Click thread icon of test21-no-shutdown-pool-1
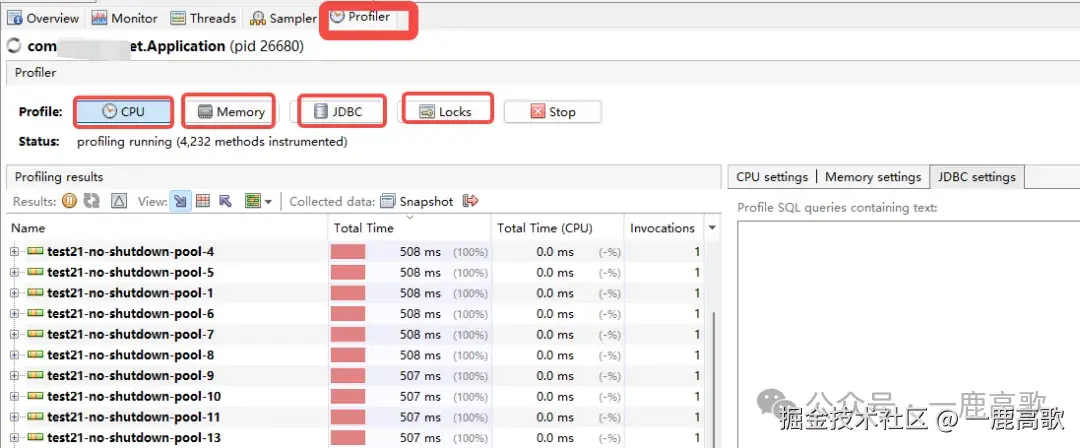 34,293
